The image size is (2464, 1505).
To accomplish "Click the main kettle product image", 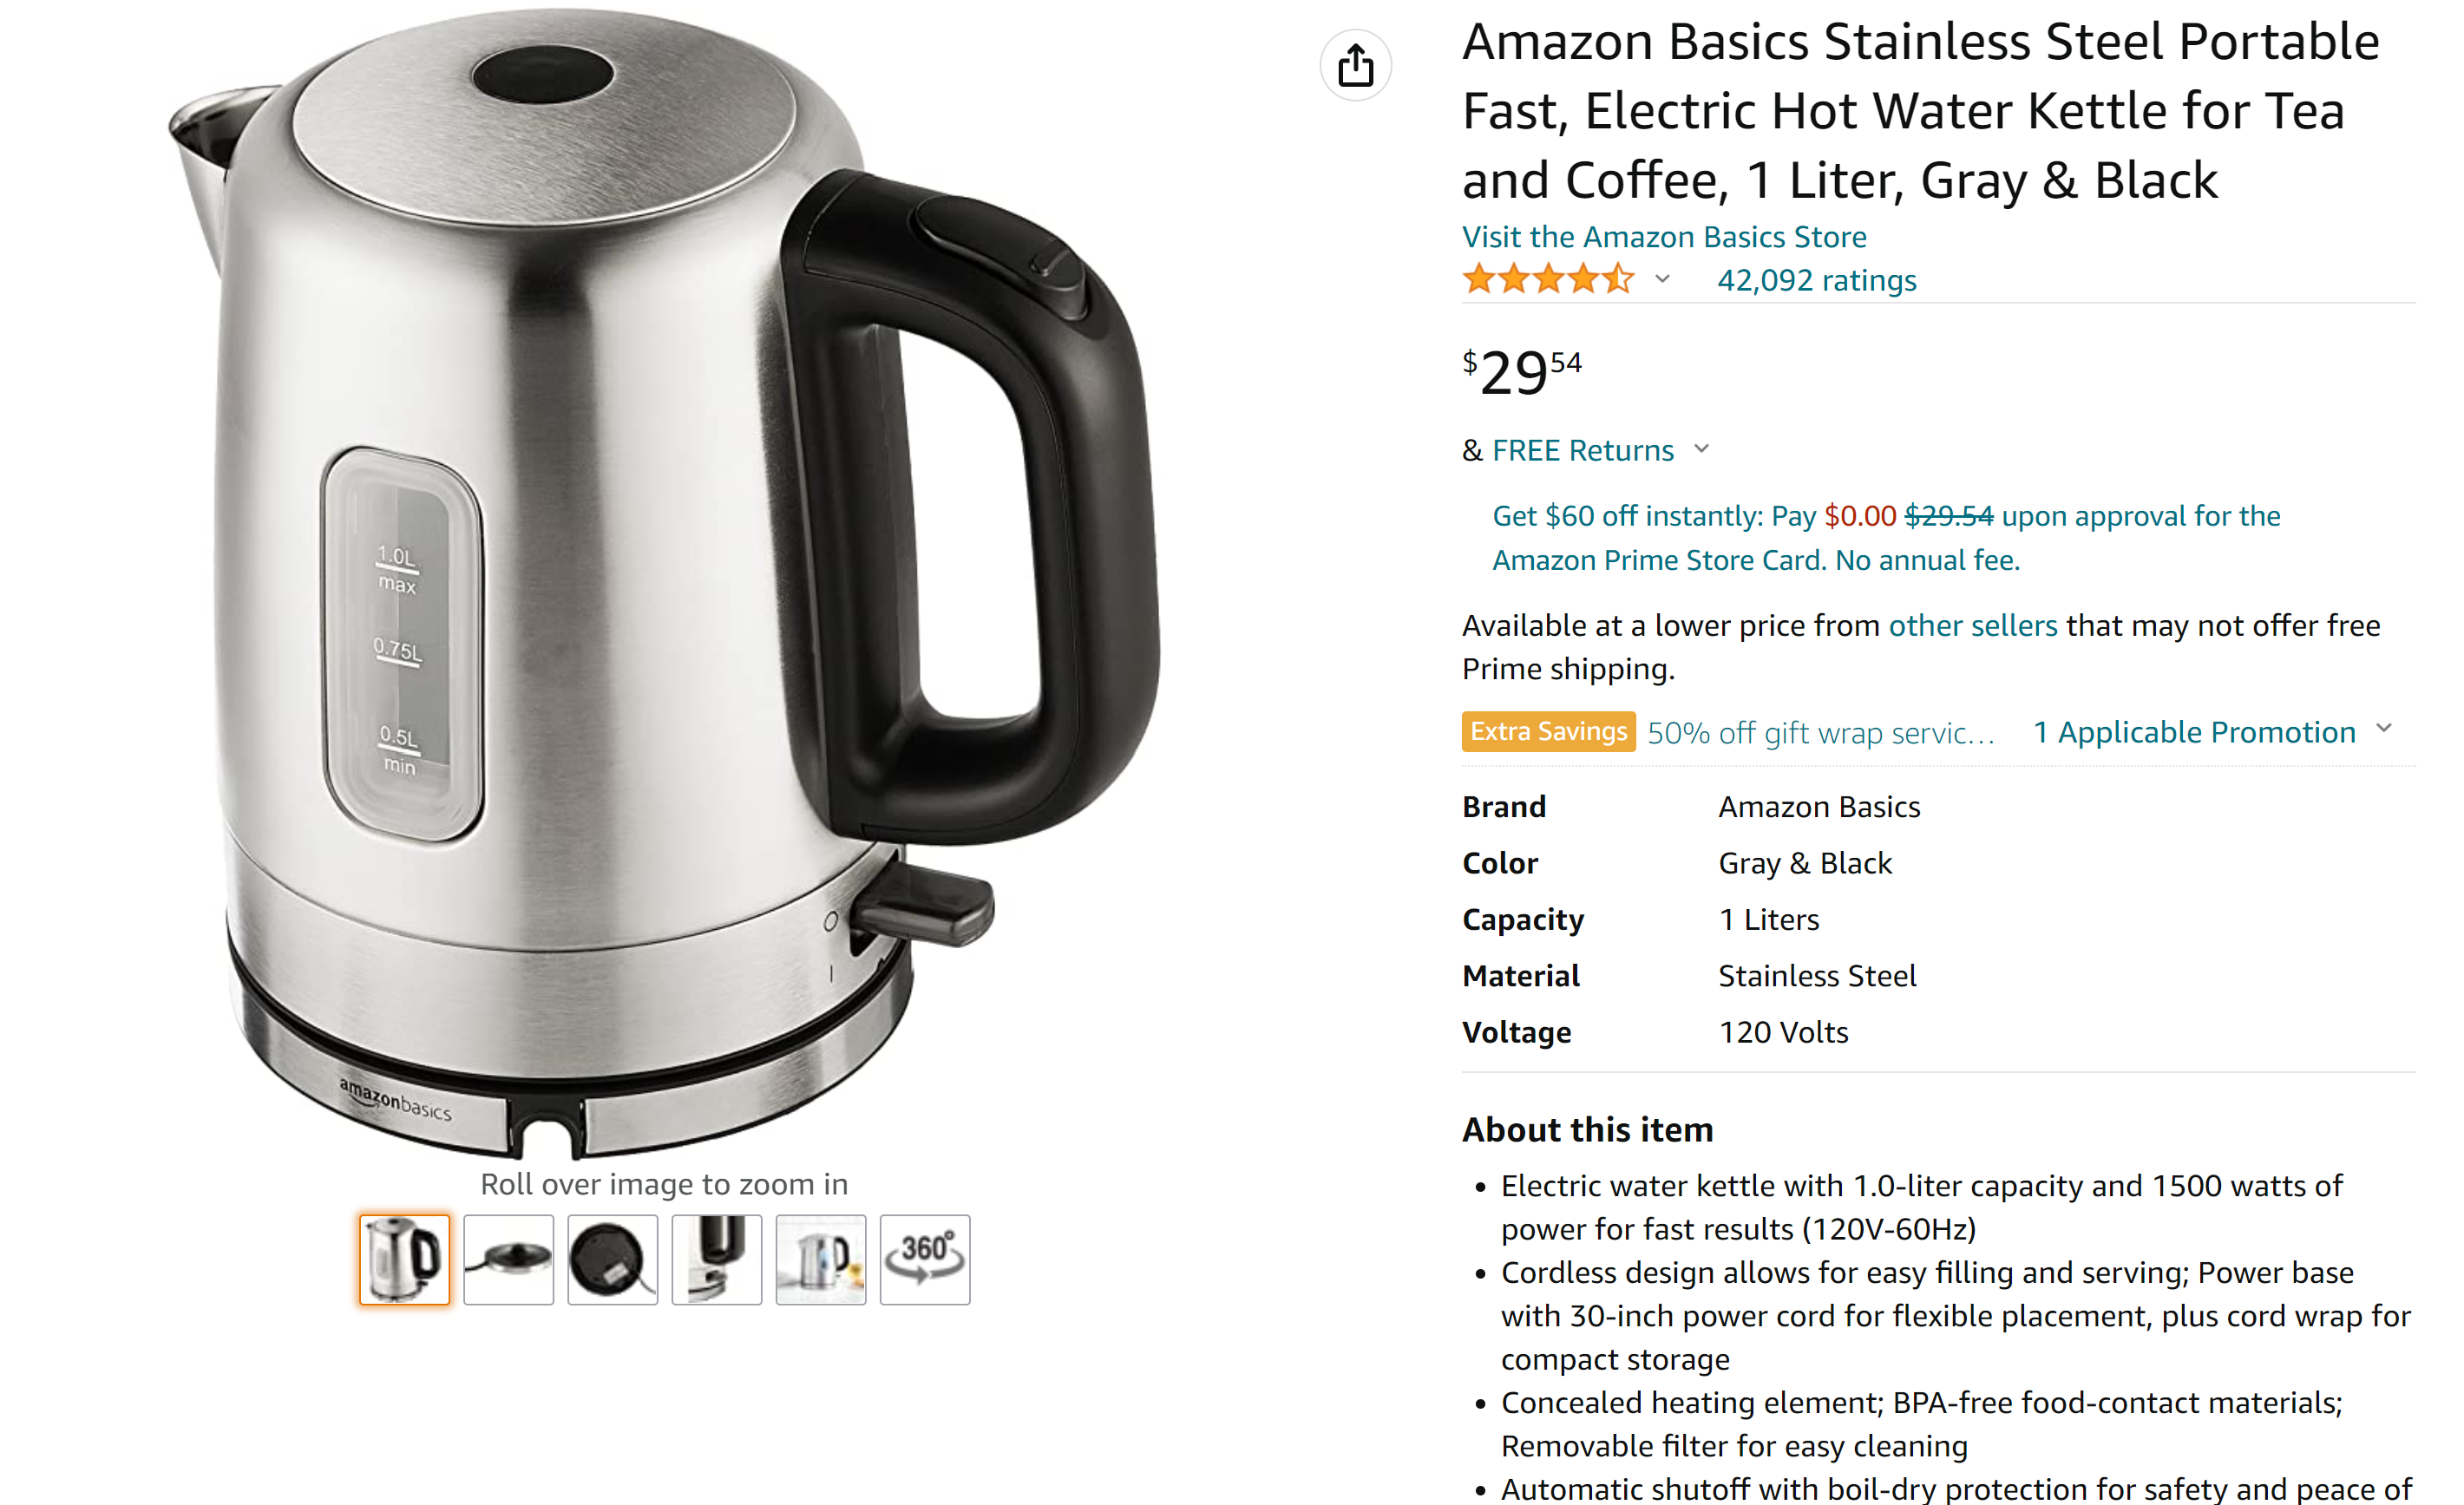I will pyautogui.click(x=664, y=585).
